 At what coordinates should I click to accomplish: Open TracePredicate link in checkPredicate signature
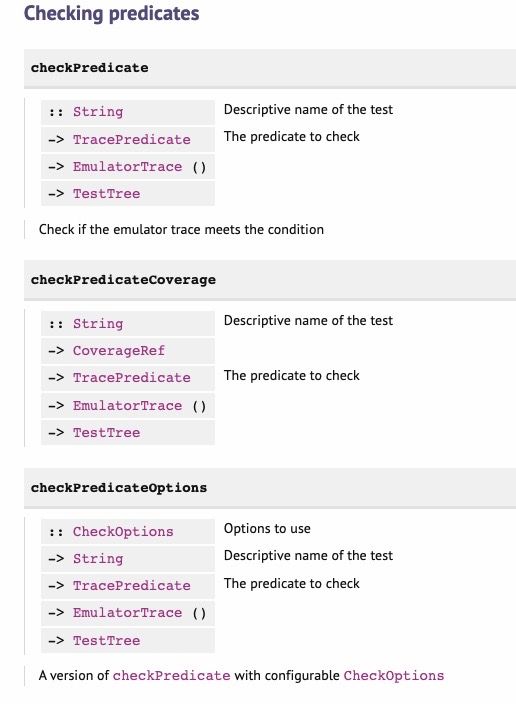pos(132,140)
